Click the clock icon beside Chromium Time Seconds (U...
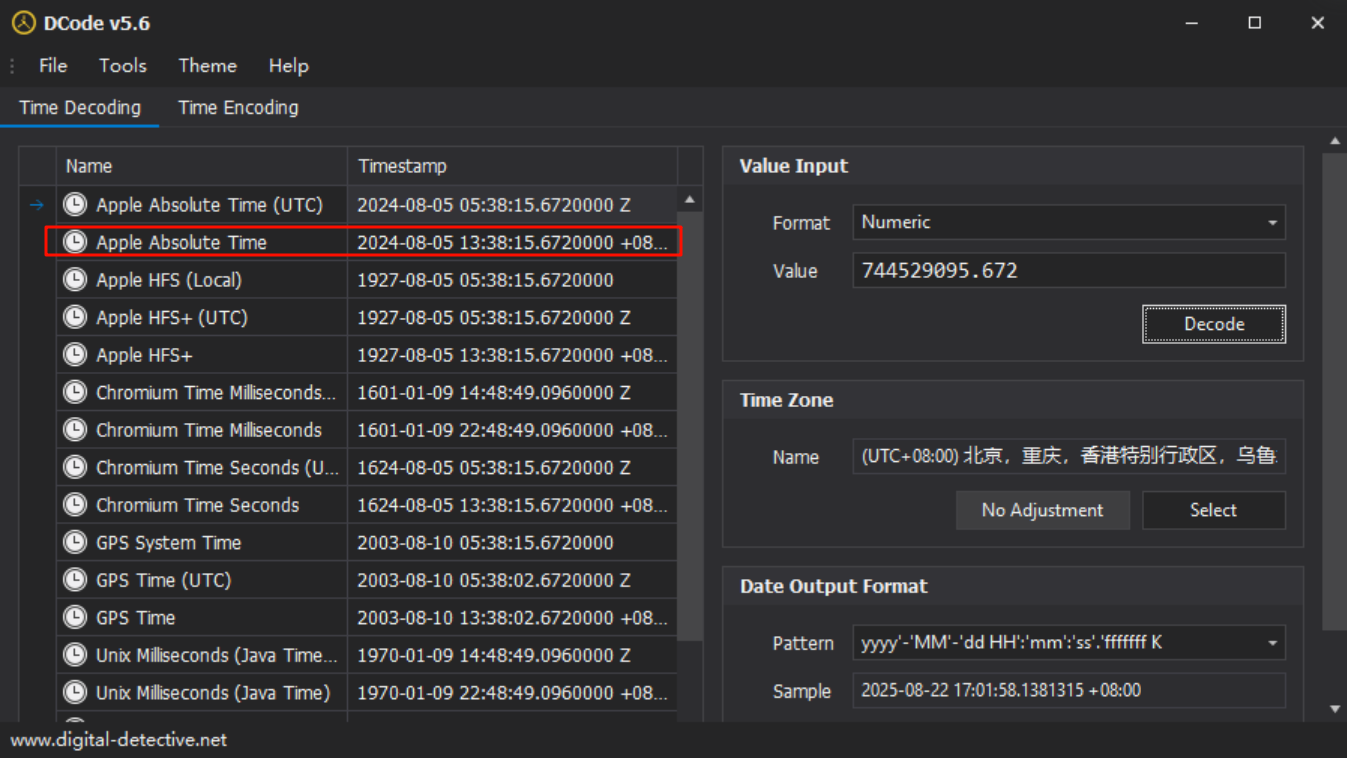The height and width of the screenshot is (758, 1347). click(75, 467)
